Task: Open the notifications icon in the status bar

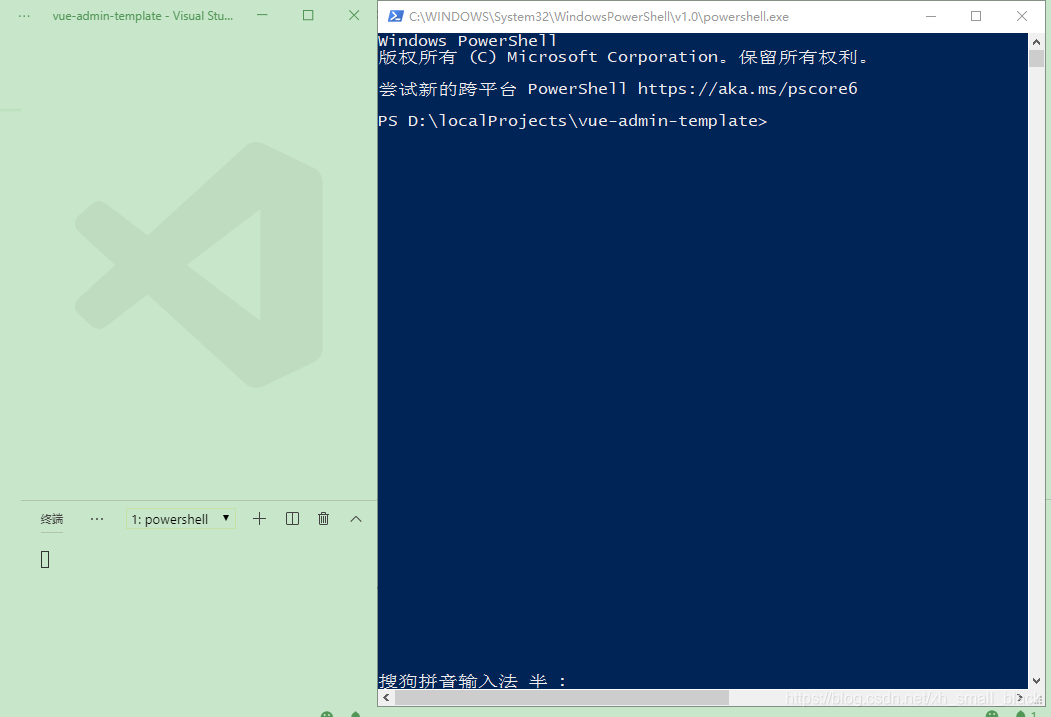Action: pyautogui.click(x=355, y=714)
